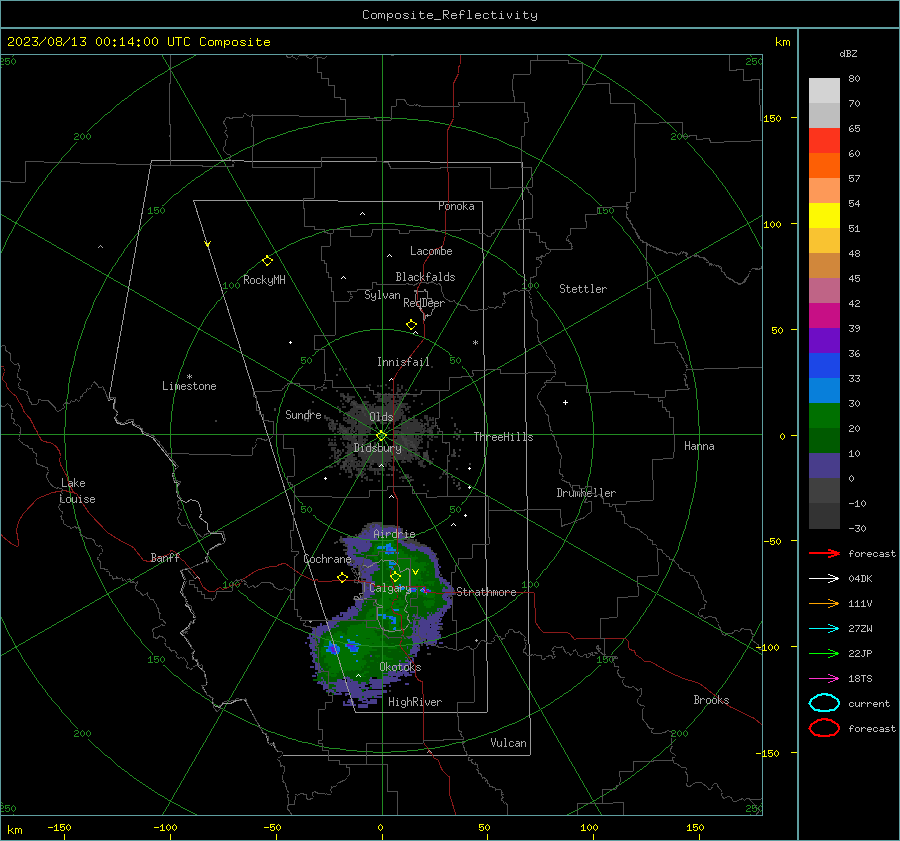Click the HighRiver city label
Screen dimensions: 900x841
(x=415, y=702)
